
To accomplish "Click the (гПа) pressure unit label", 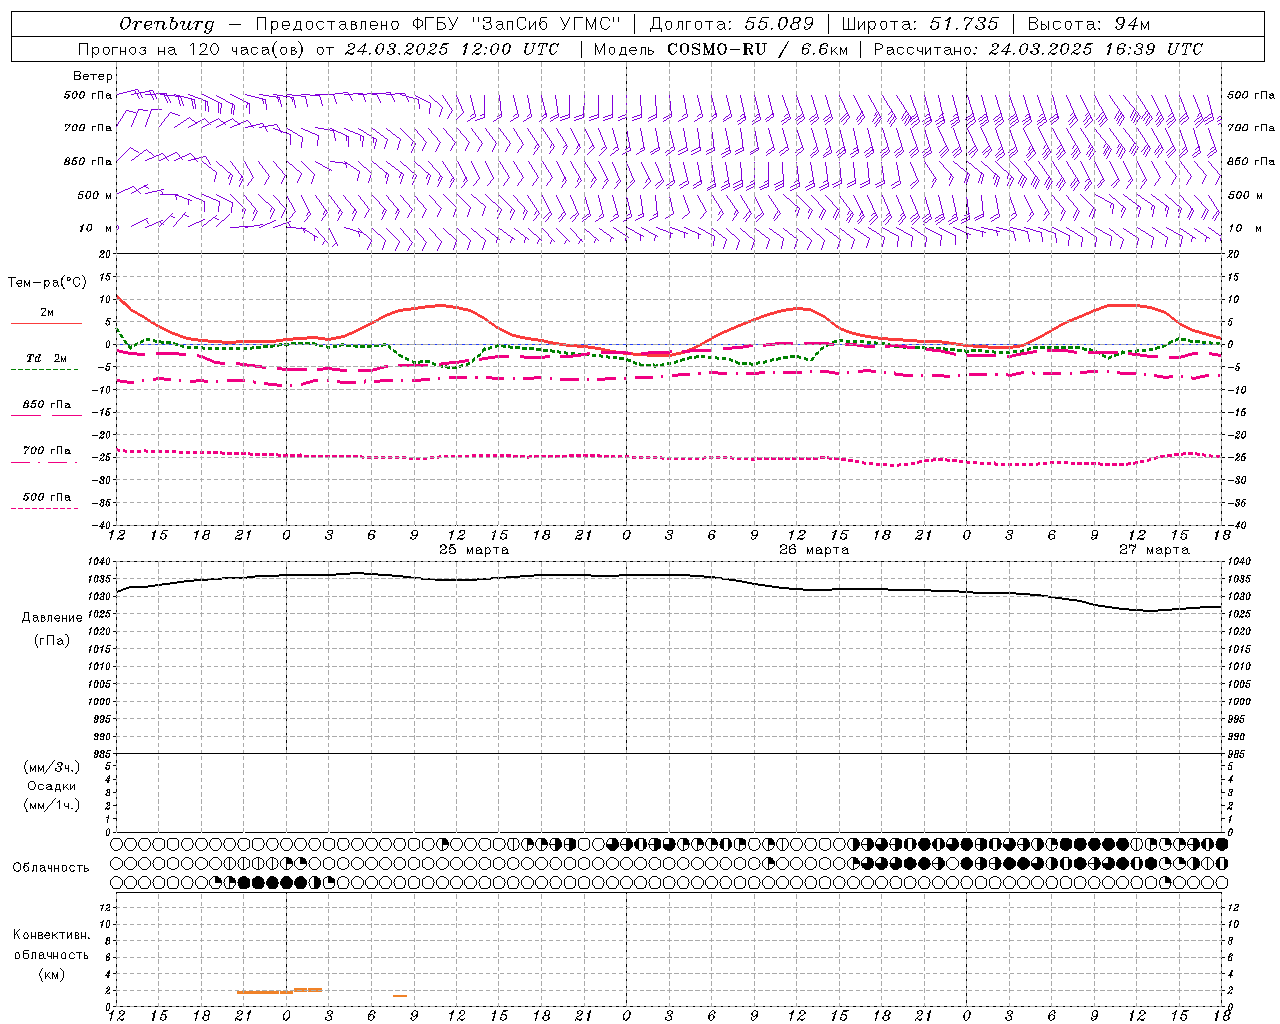I will tap(52, 640).
